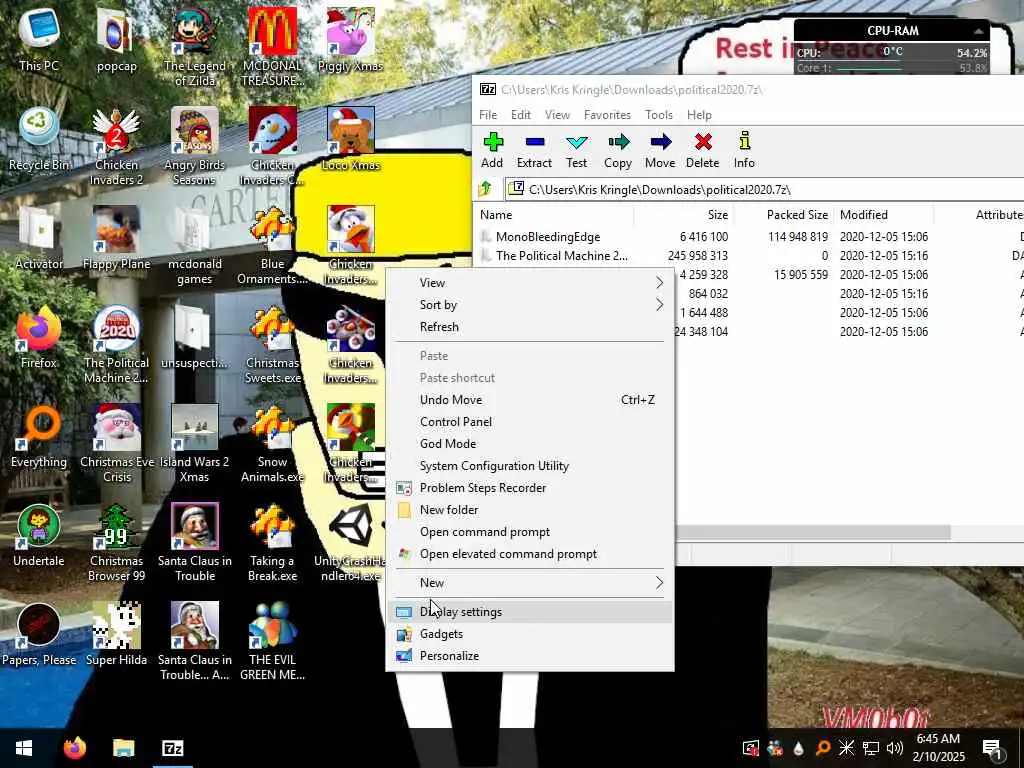Open Display settings from context menu
Viewport: 1024px width, 768px height.
pos(530,612)
